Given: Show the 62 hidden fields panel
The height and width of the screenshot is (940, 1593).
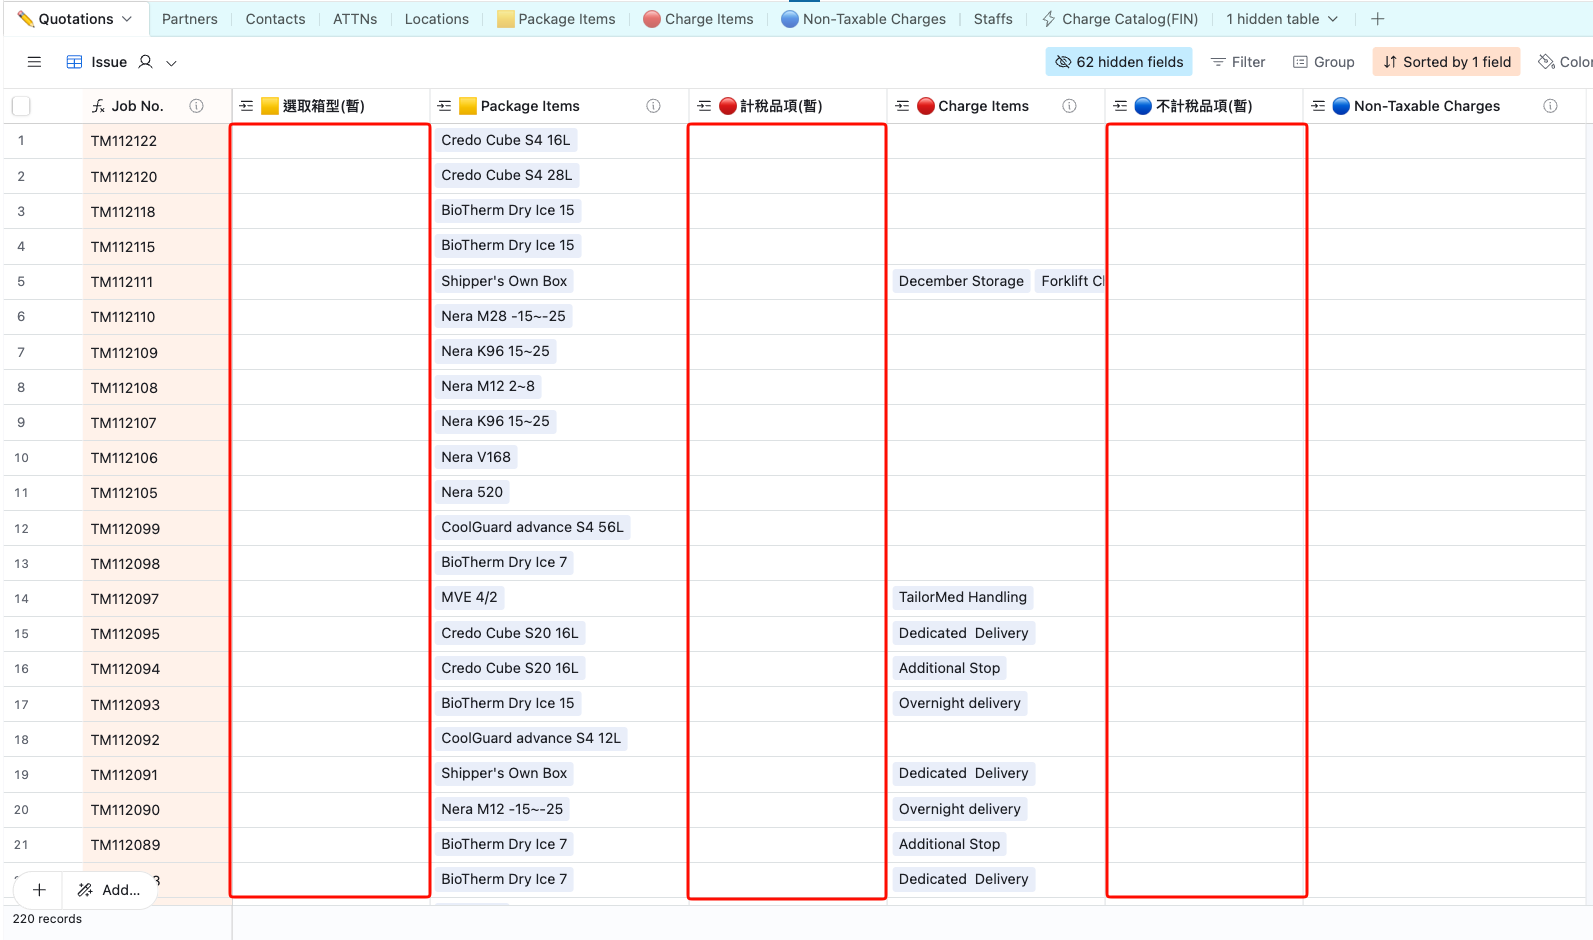Looking at the screenshot, I should pos(1119,62).
